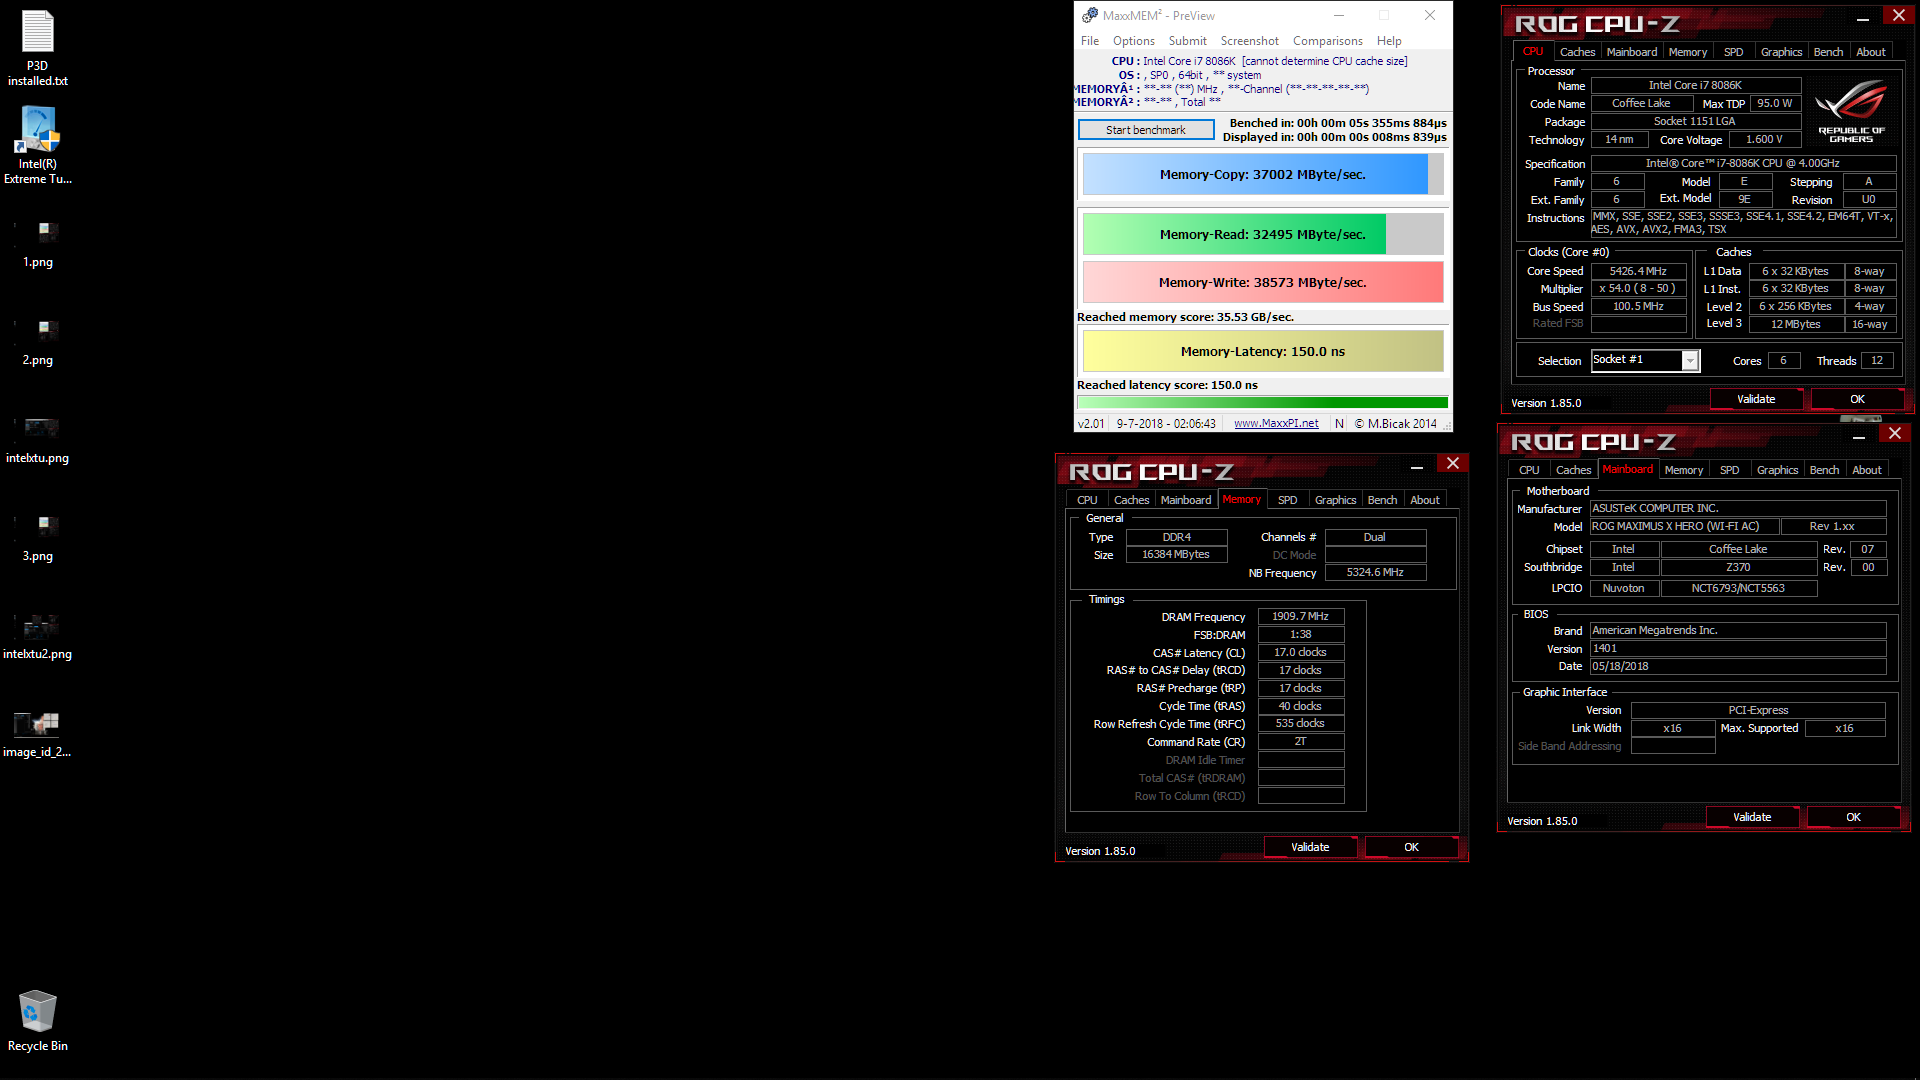Click the Core Voltage 1.600 V value
Screen dimensions: 1920x1080
pyautogui.click(x=1764, y=140)
